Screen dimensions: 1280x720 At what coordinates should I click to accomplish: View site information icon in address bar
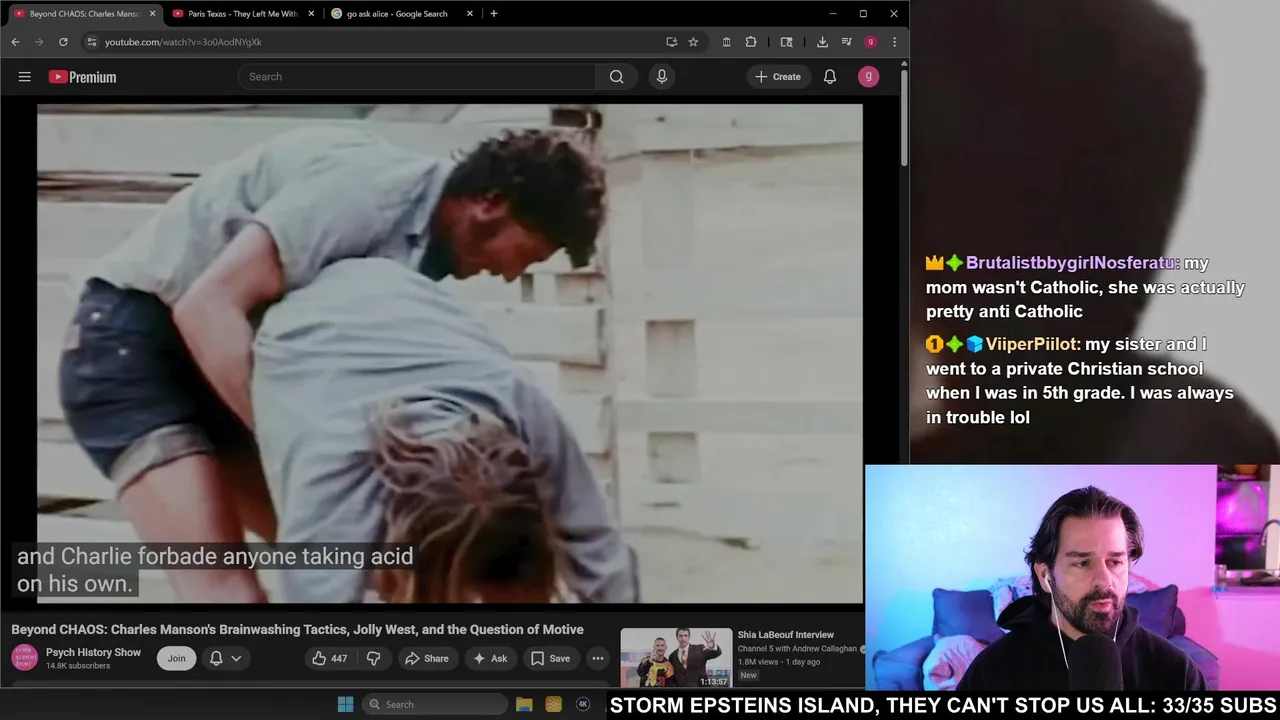coord(92,42)
